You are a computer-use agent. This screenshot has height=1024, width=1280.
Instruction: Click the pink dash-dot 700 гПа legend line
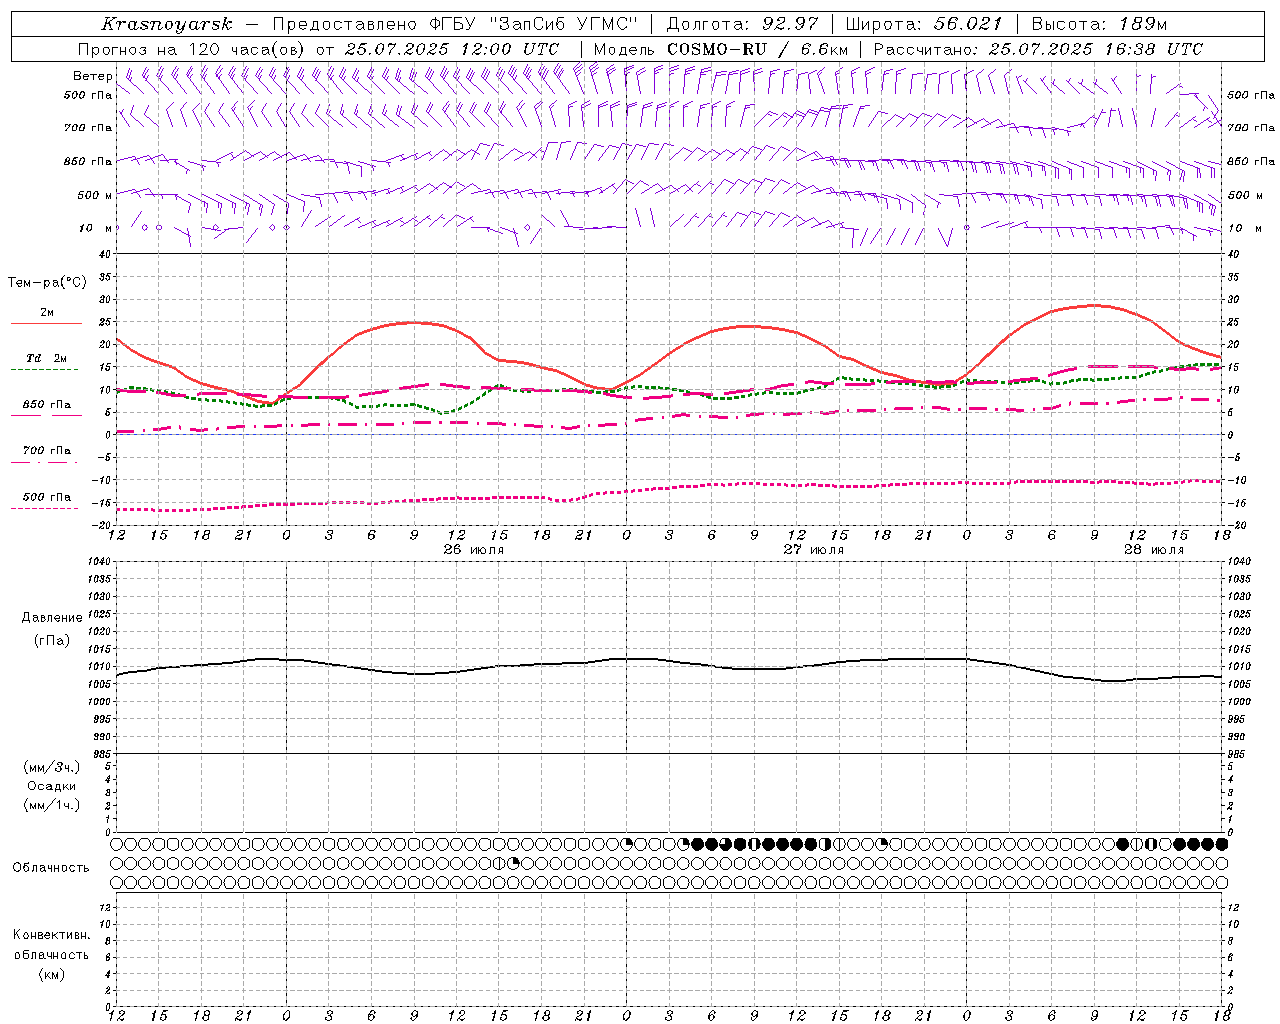pos(46,462)
